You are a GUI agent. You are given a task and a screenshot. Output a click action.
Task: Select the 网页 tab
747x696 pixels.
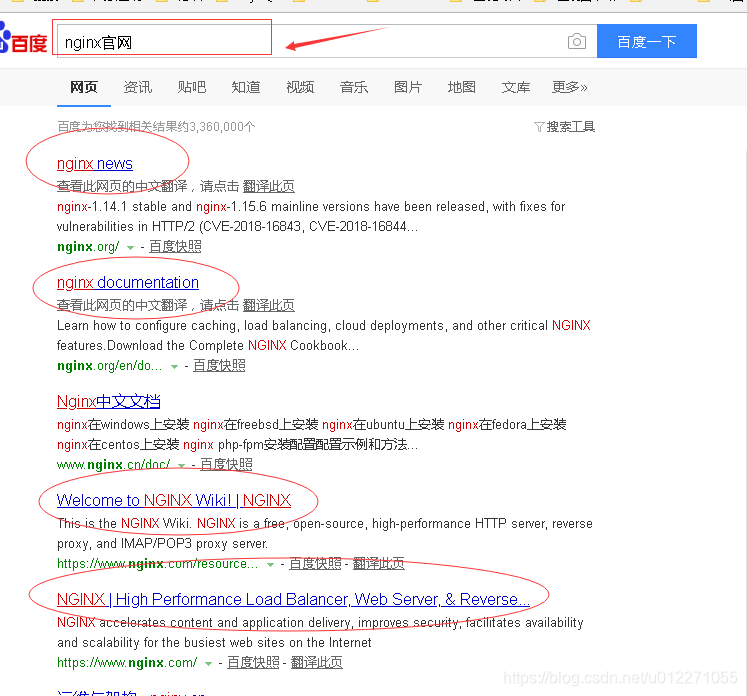click(84, 87)
